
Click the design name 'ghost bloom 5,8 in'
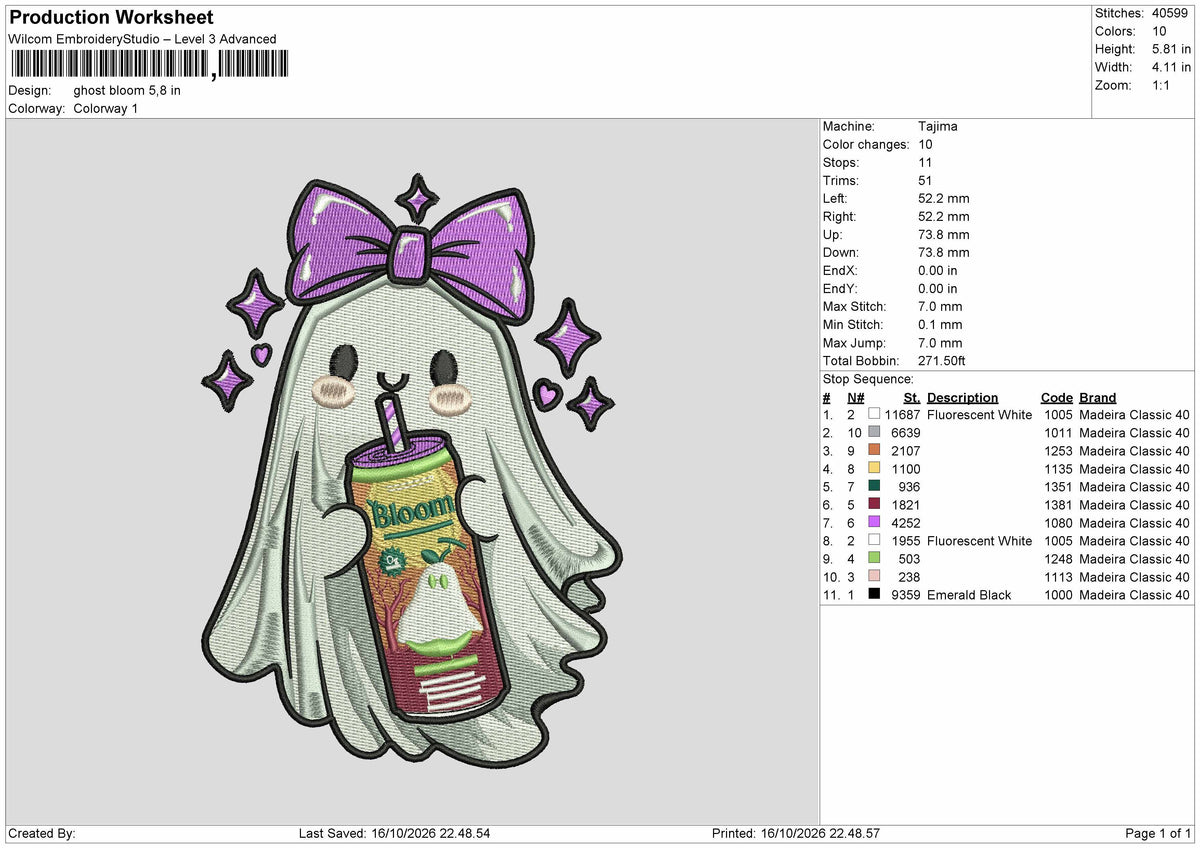127,90
